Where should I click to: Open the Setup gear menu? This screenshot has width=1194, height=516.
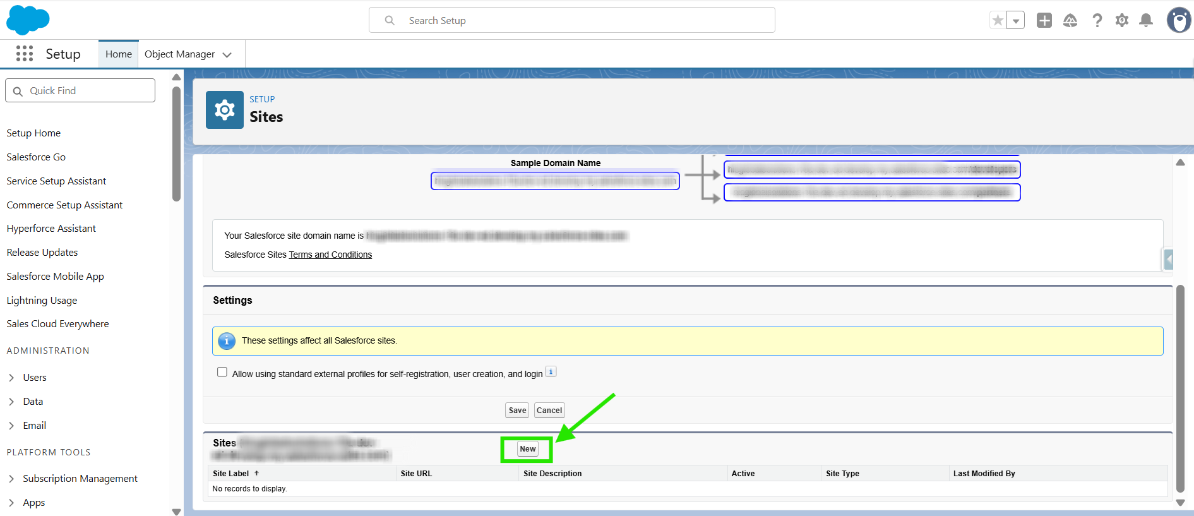(1122, 20)
